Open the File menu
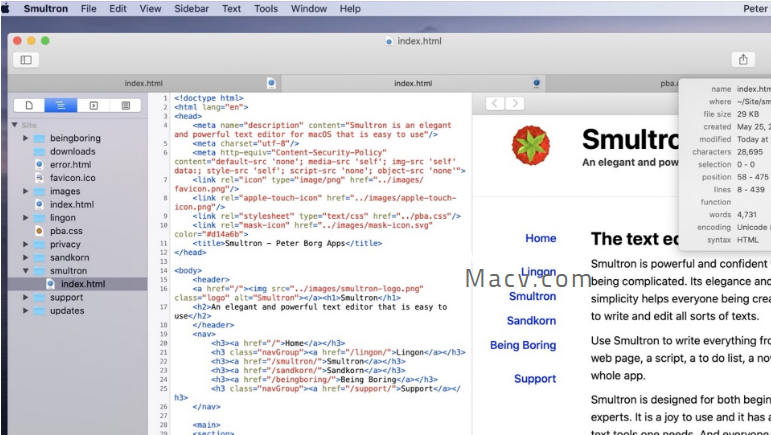Image resolution: width=771 pixels, height=435 pixels. coord(89,8)
